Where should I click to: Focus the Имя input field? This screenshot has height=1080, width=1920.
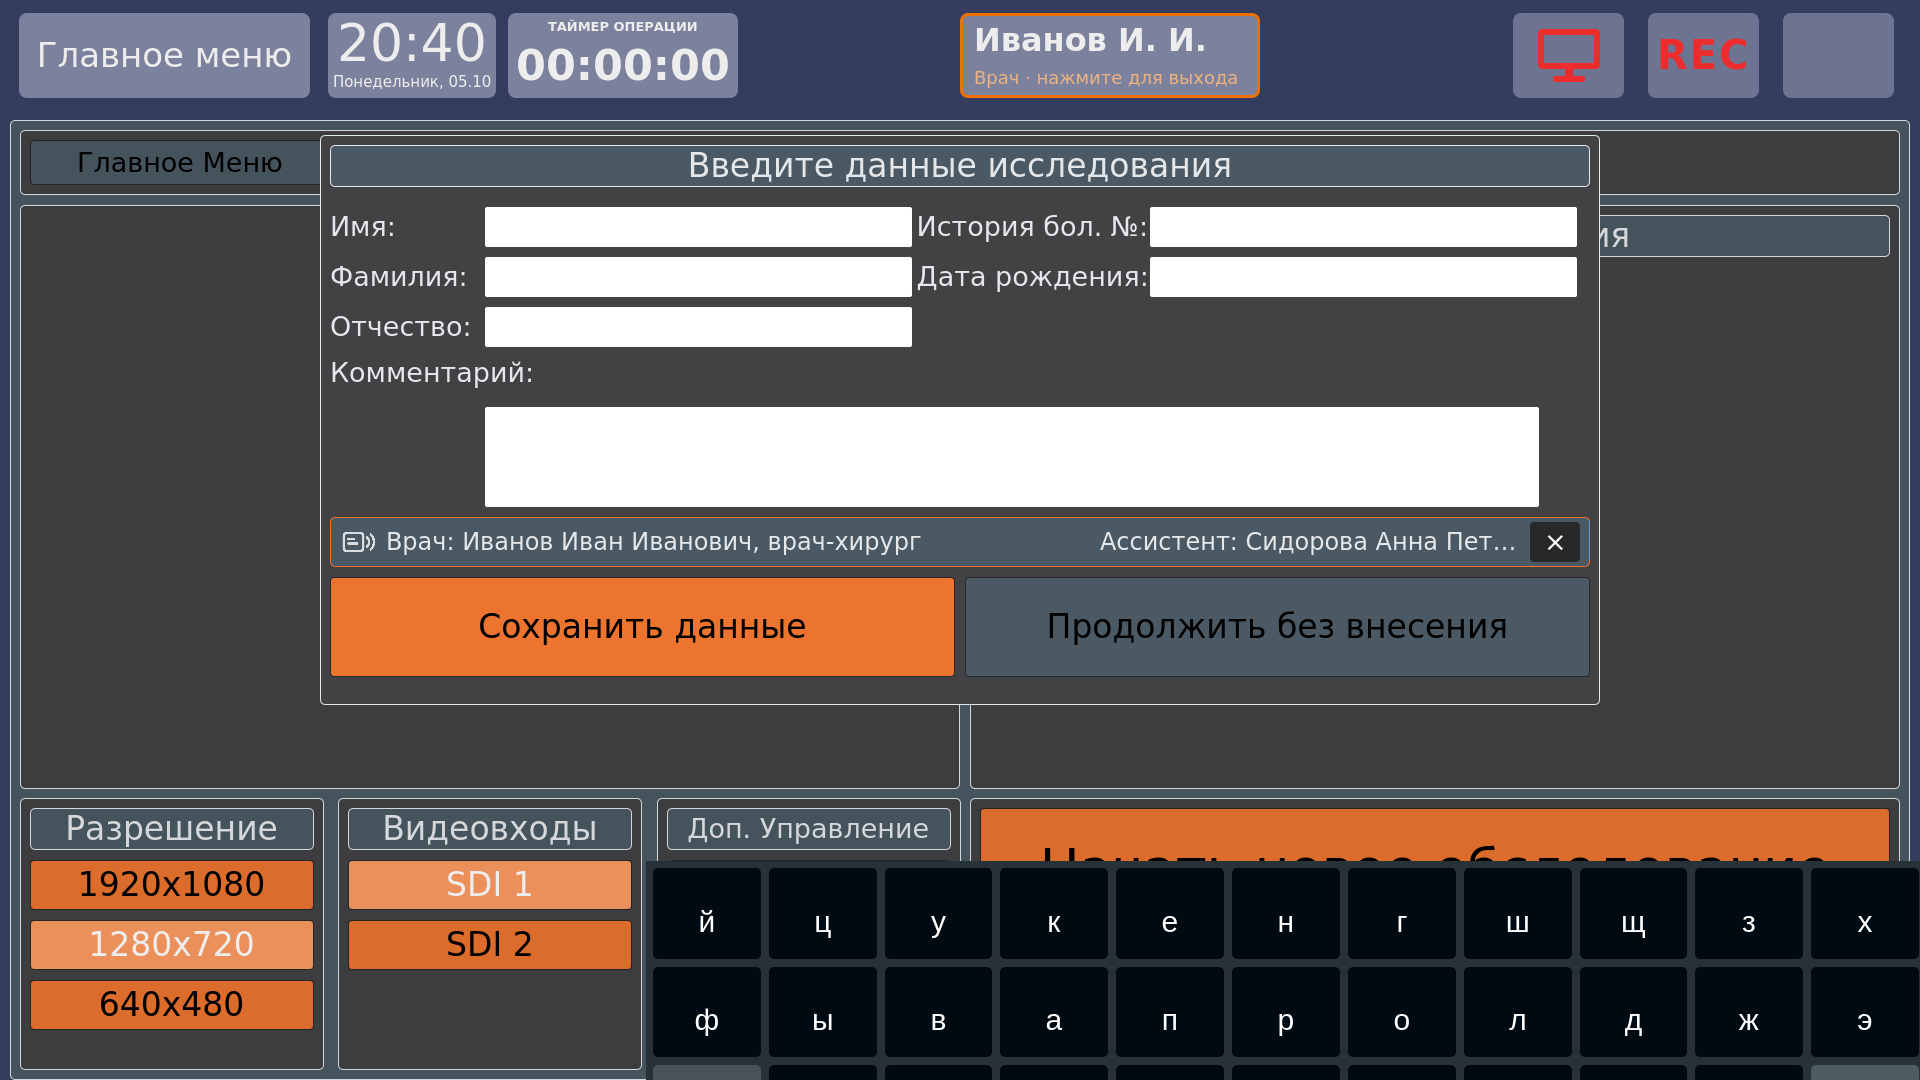[698, 227]
